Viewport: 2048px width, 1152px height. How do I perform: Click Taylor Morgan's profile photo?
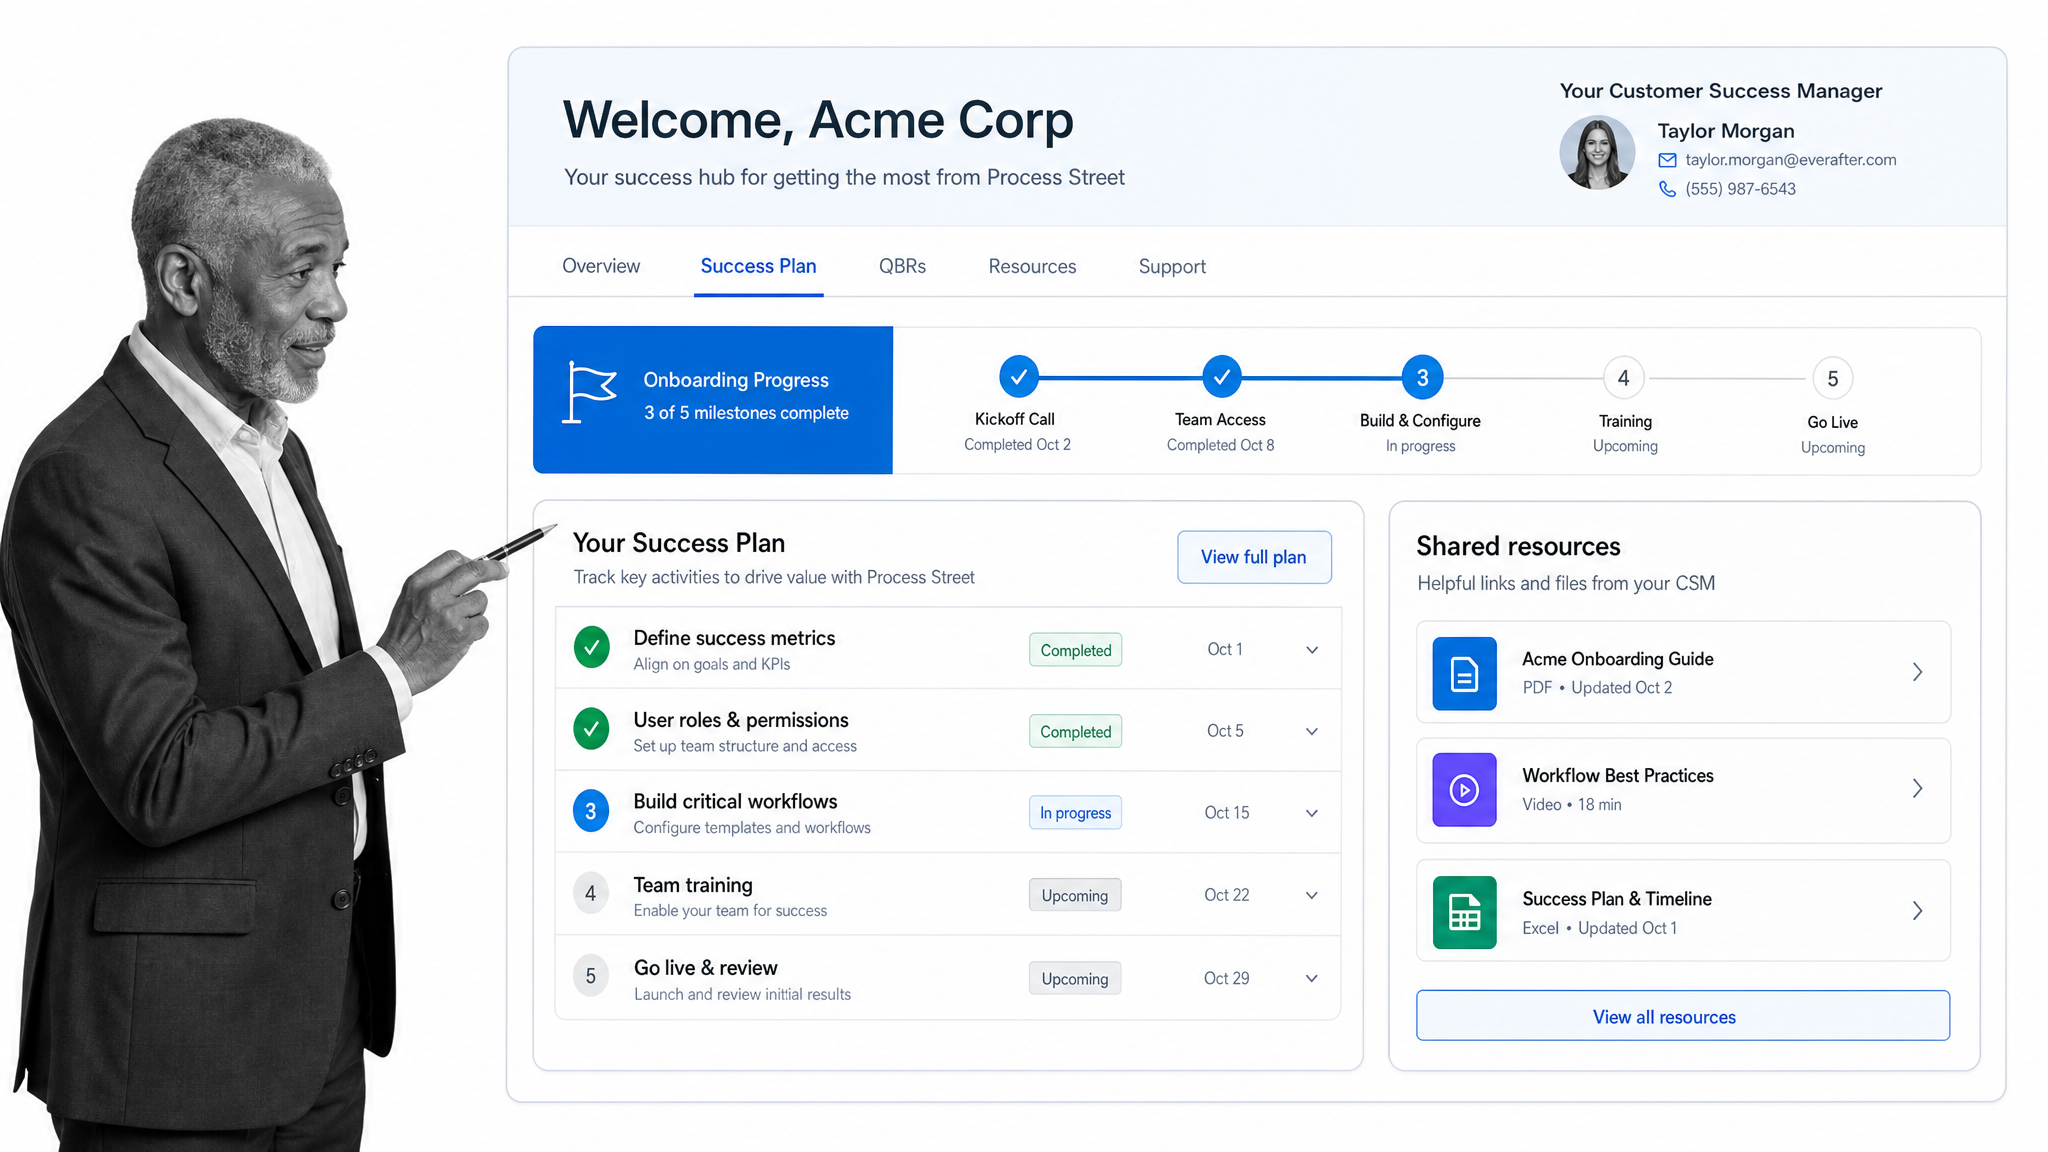pyautogui.click(x=1597, y=152)
